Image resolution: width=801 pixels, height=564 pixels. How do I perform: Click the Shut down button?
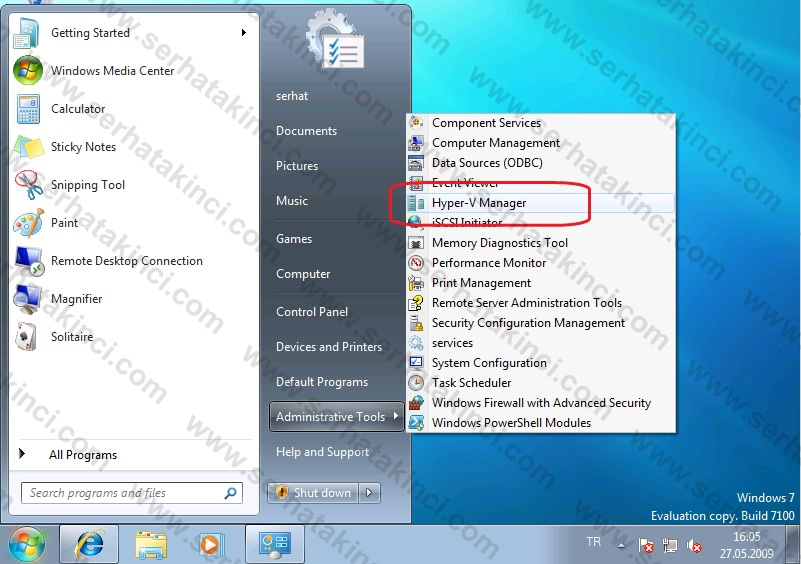click(313, 493)
